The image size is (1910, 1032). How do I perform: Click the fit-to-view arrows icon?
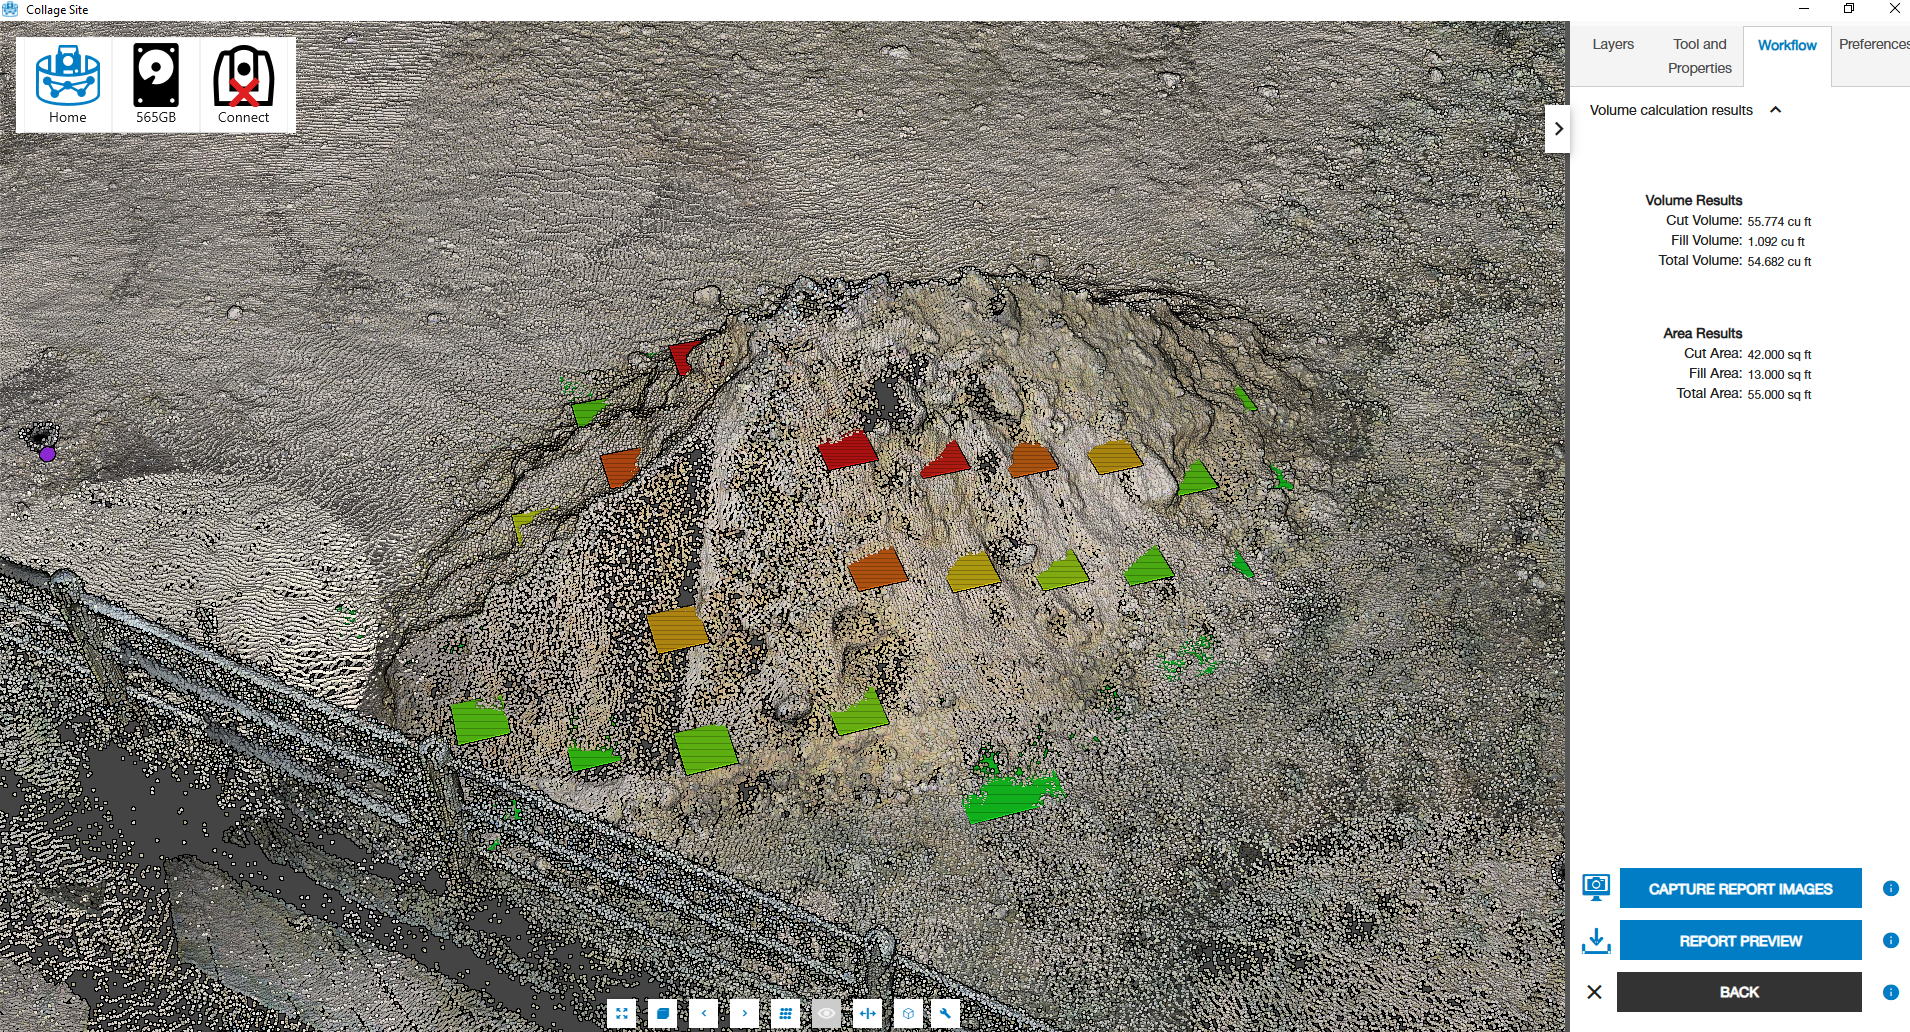622,1013
